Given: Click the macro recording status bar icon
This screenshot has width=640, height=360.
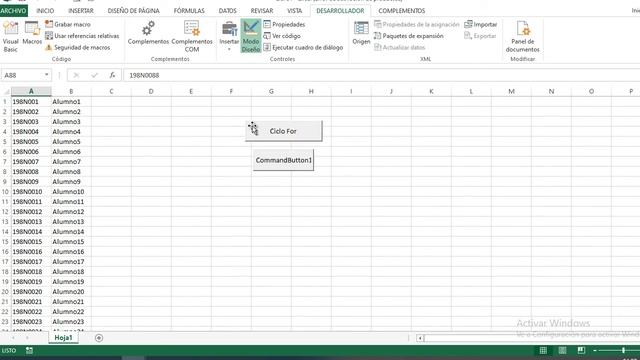Looking at the screenshot, I should pyautogui.click(x=29, y=350).
